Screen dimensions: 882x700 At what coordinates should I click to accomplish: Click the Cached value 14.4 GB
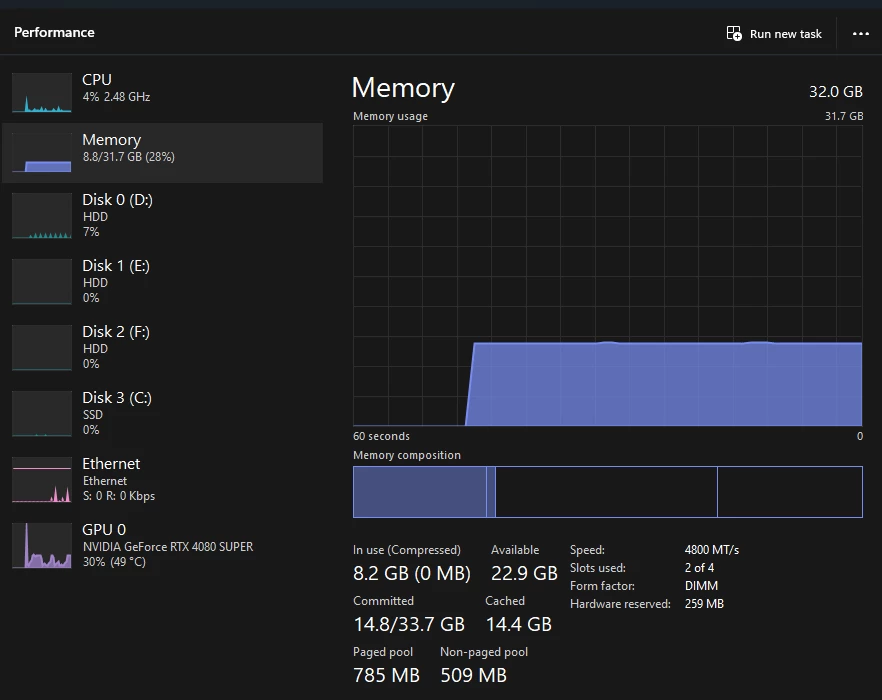click(519, 624)
